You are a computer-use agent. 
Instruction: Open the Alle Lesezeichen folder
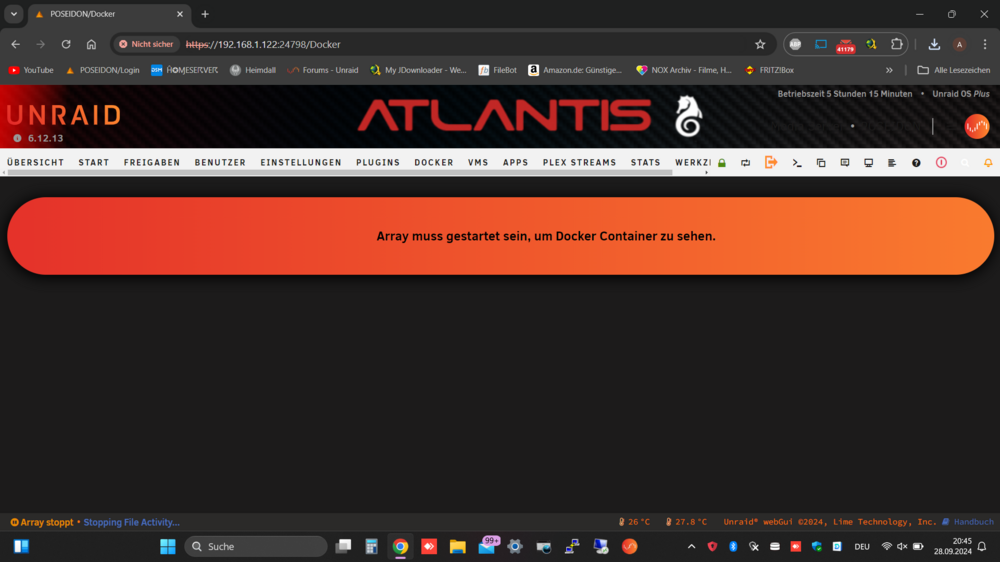click(953, 70)
